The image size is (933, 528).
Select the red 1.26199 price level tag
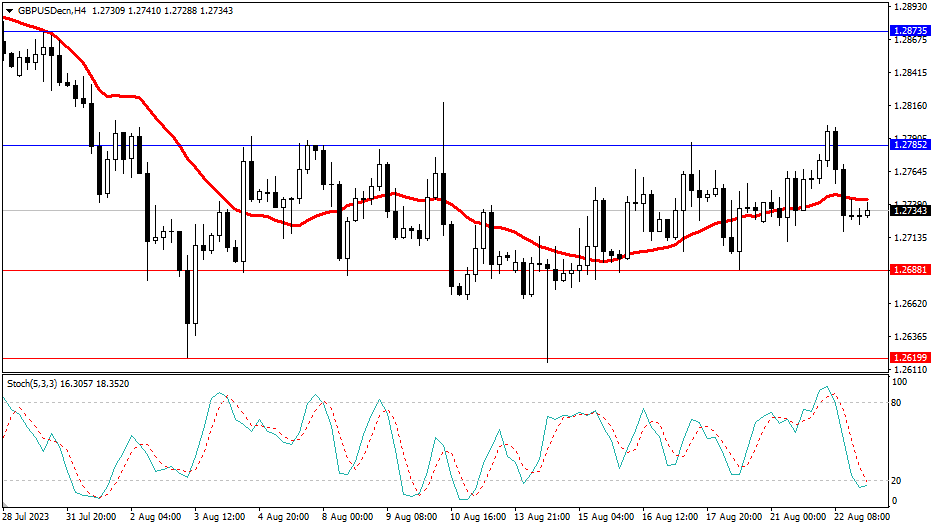pyautogui.click(x=909, y=357)
